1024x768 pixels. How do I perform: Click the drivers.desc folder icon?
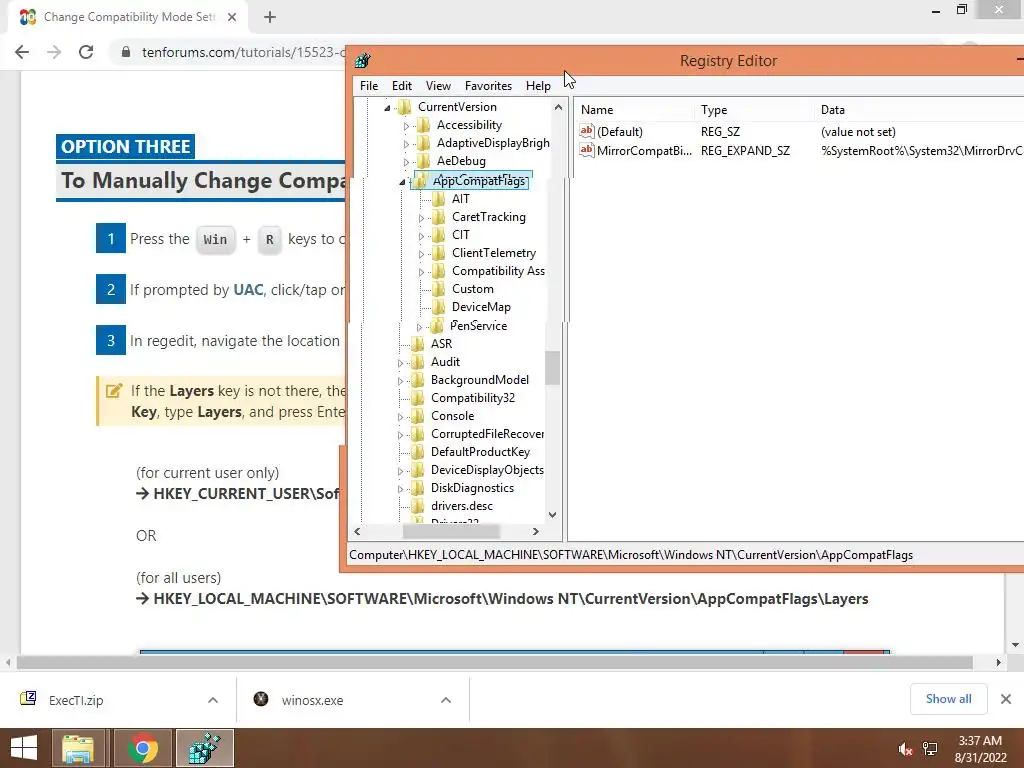pos(418,506)
